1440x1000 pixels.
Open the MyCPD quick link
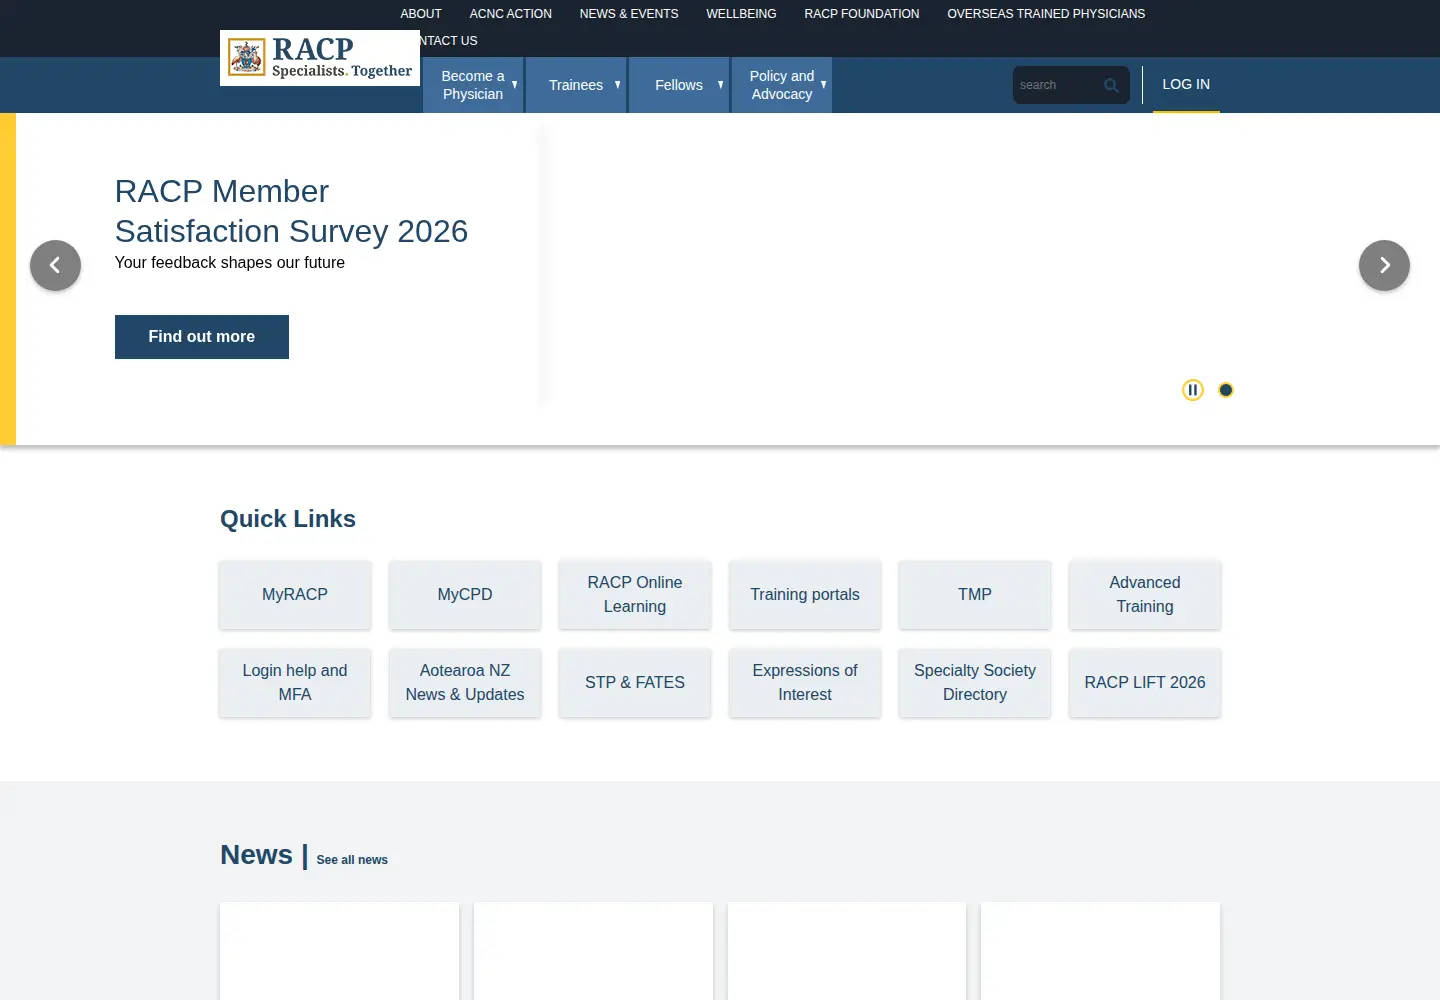click(x=465, y=595)
